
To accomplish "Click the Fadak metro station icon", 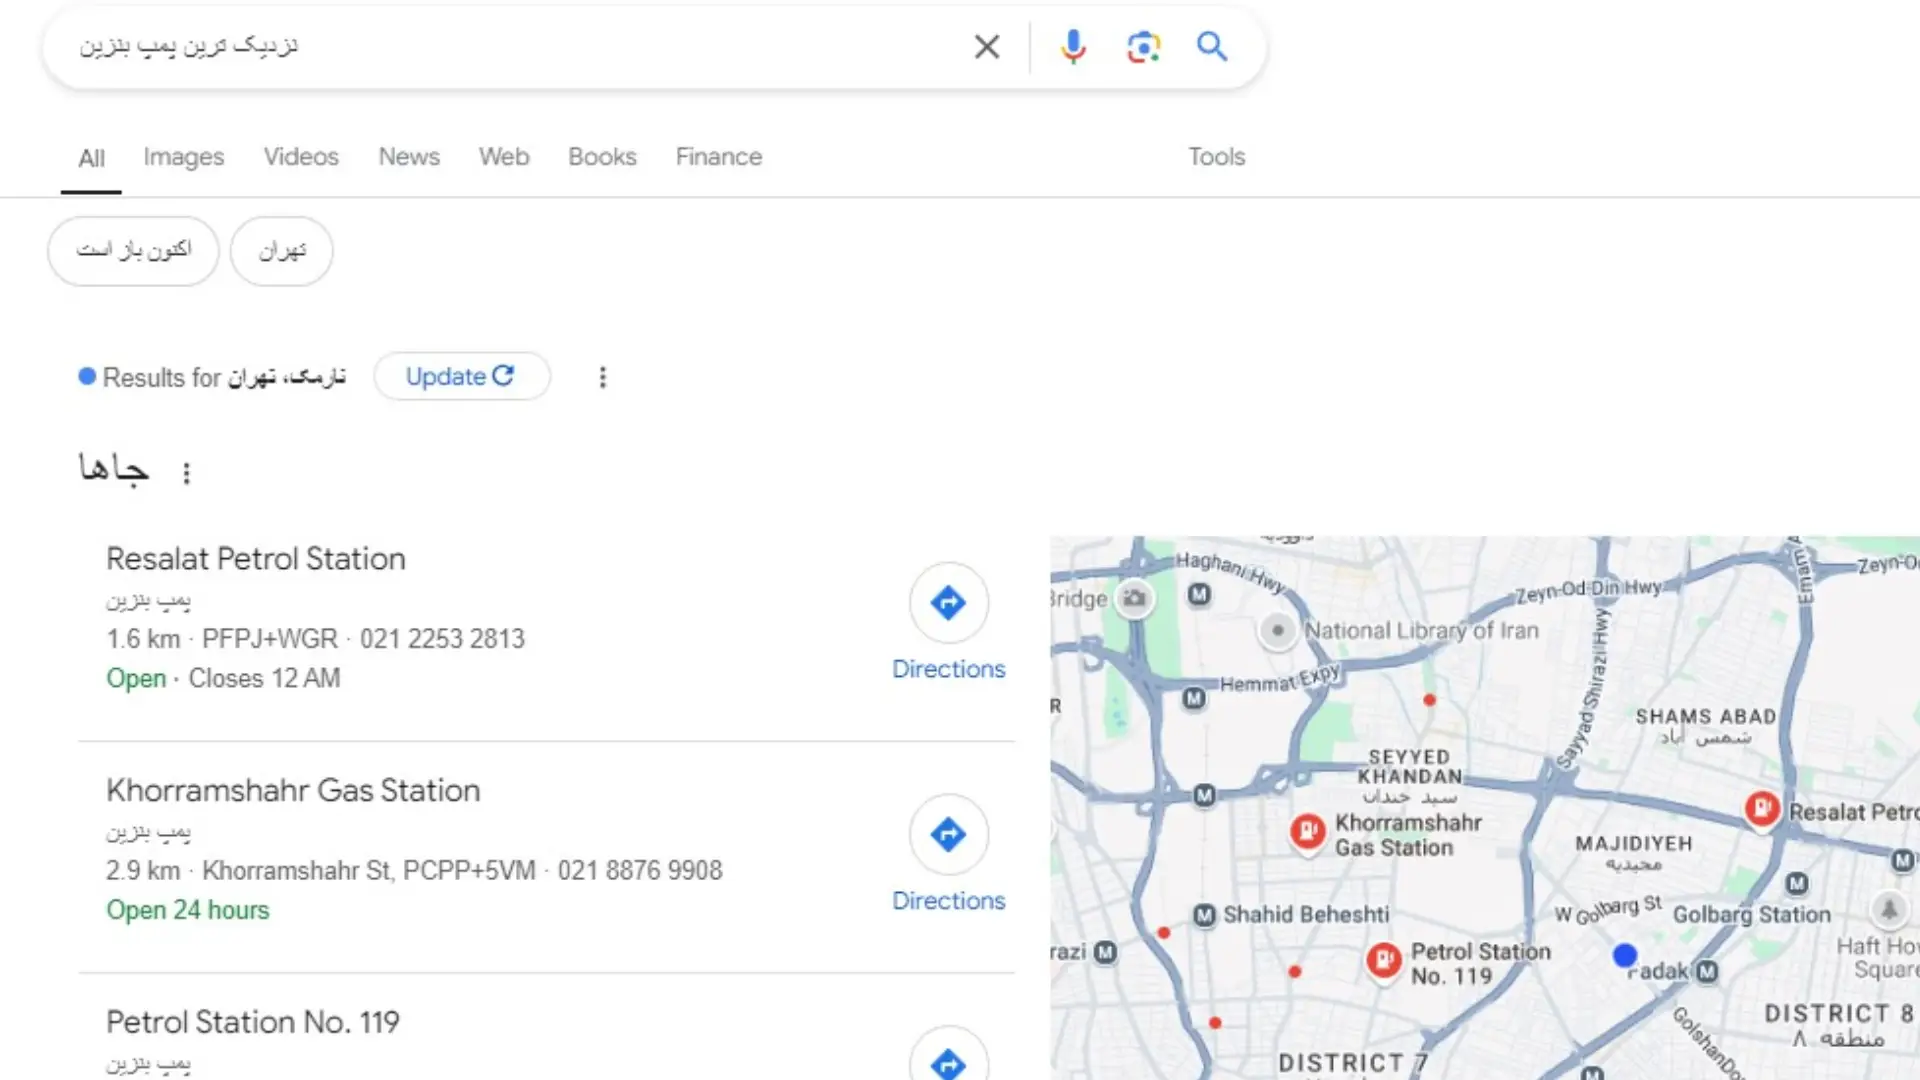I will (1707, 971).
